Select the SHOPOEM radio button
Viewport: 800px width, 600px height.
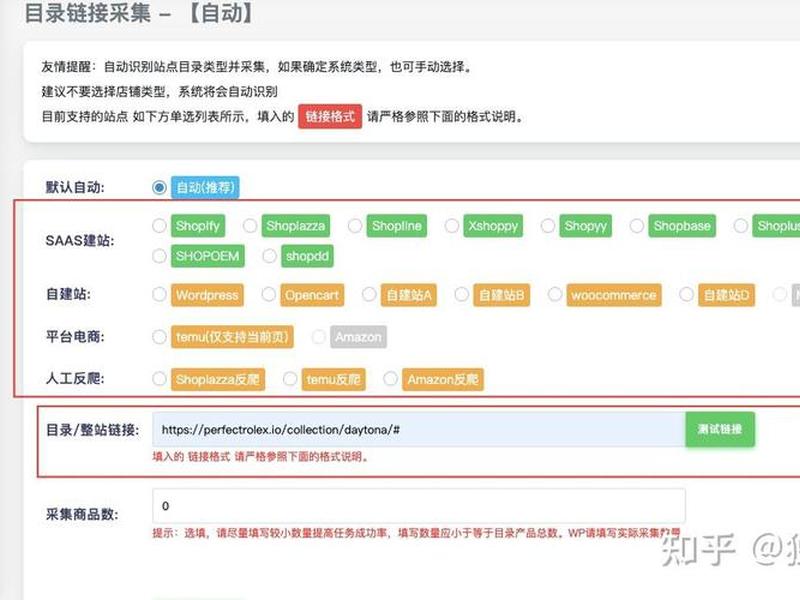point(159,256)
